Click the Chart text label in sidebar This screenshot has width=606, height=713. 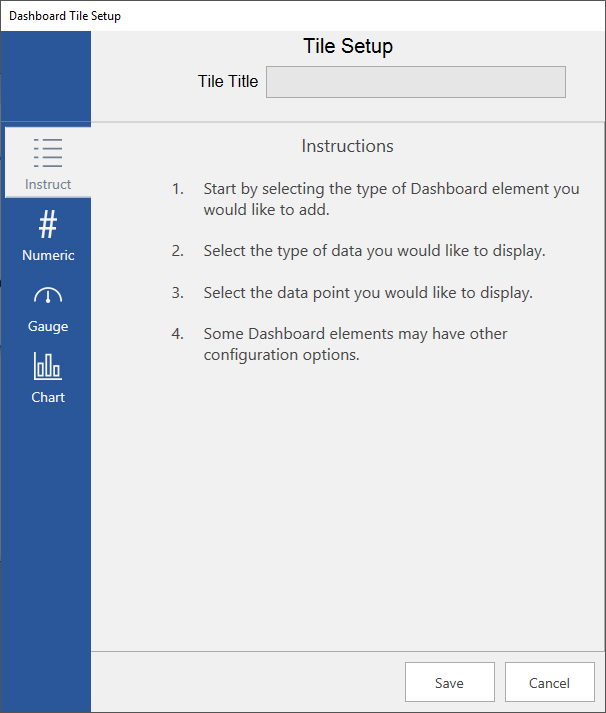tap(48, 397)
